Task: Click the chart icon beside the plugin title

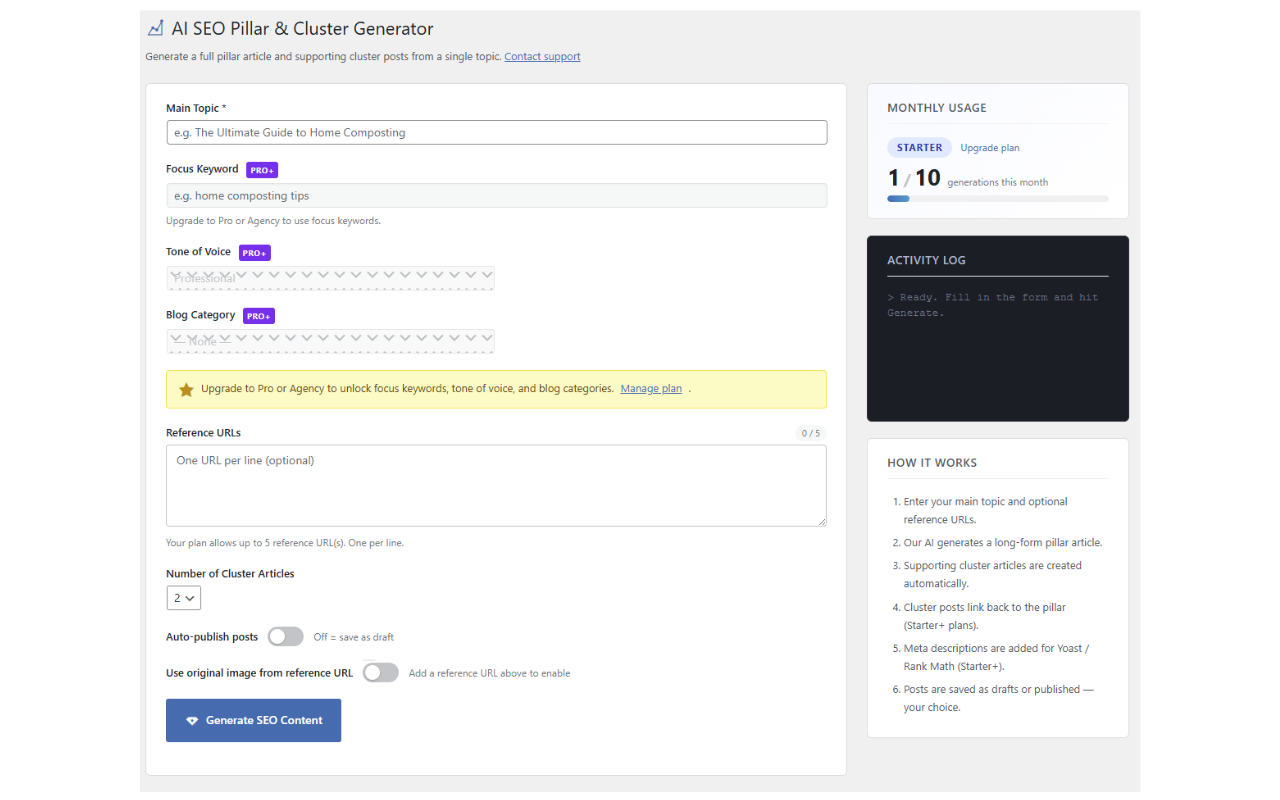Action: click(155, 28)
